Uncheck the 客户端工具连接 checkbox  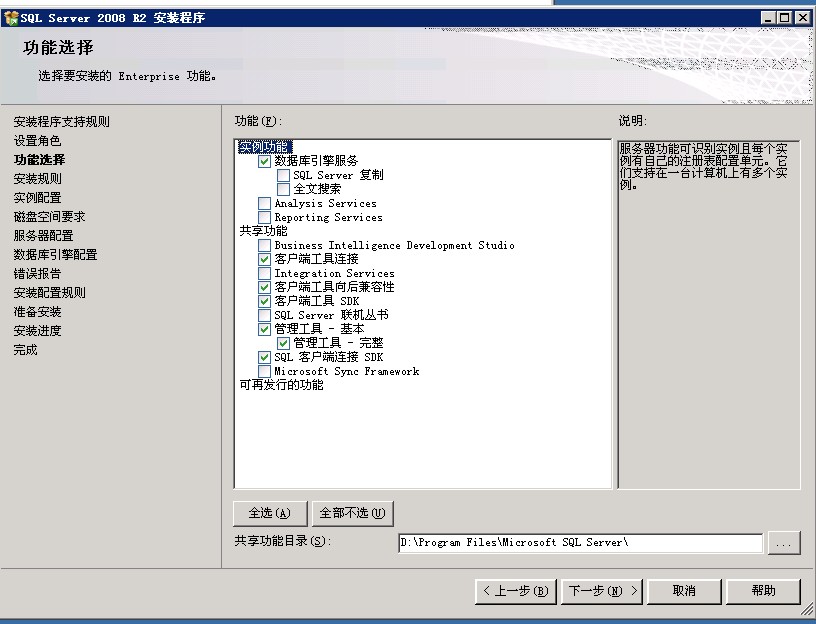point(264,259)
